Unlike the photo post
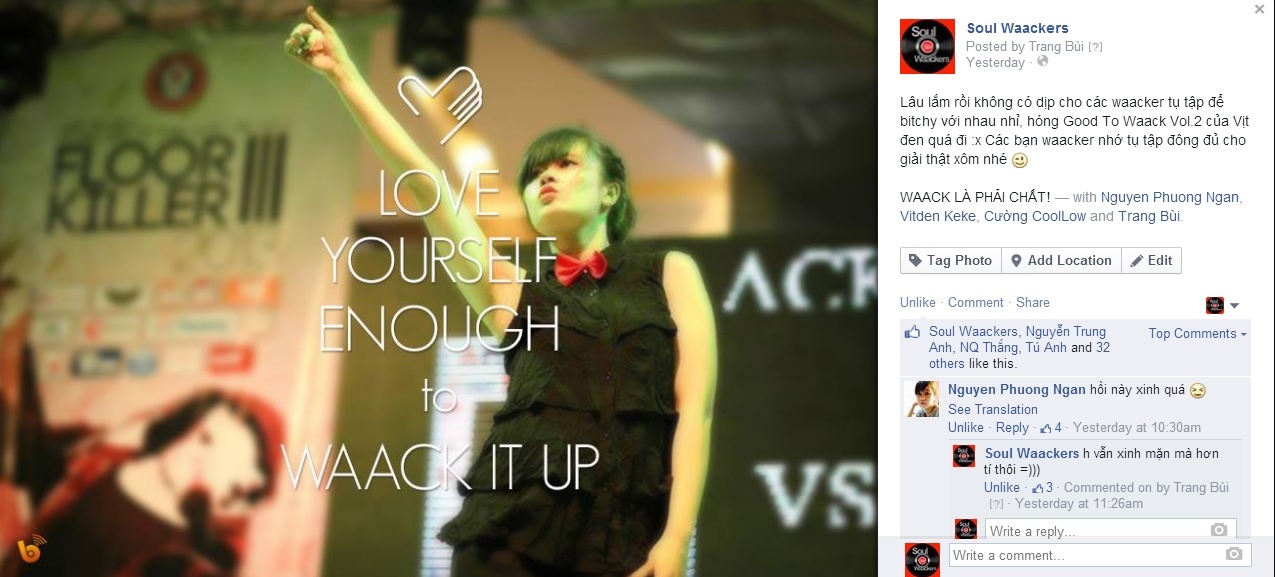The width and height of the screenshot is (1275, 577). click(x=918, y=303)
